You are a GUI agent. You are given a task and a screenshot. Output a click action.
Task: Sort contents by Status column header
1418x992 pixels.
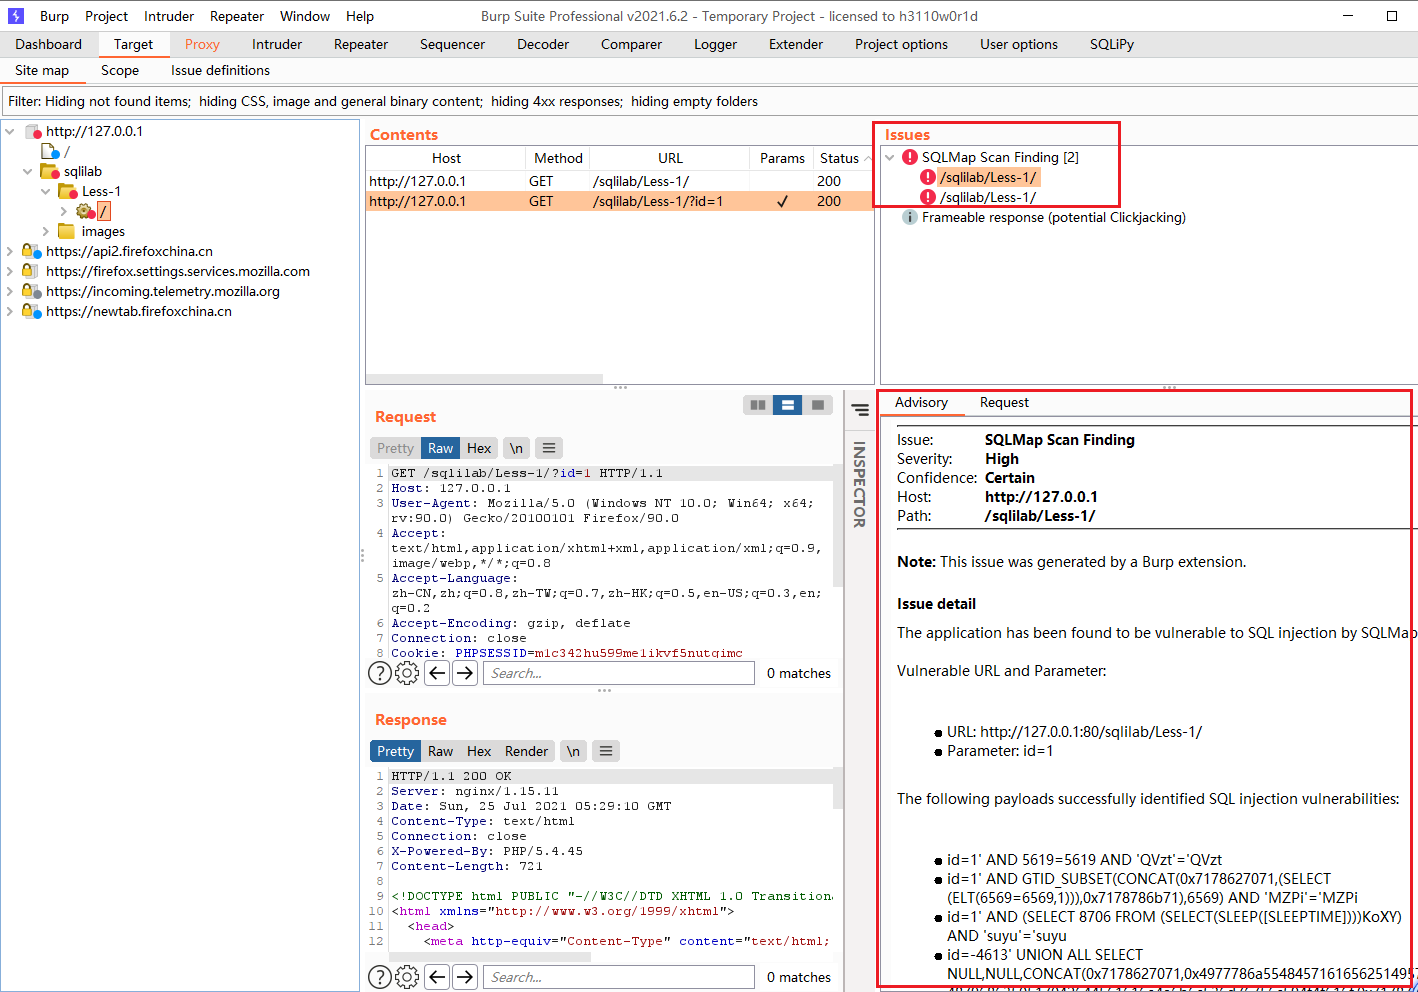coord(843,158)
